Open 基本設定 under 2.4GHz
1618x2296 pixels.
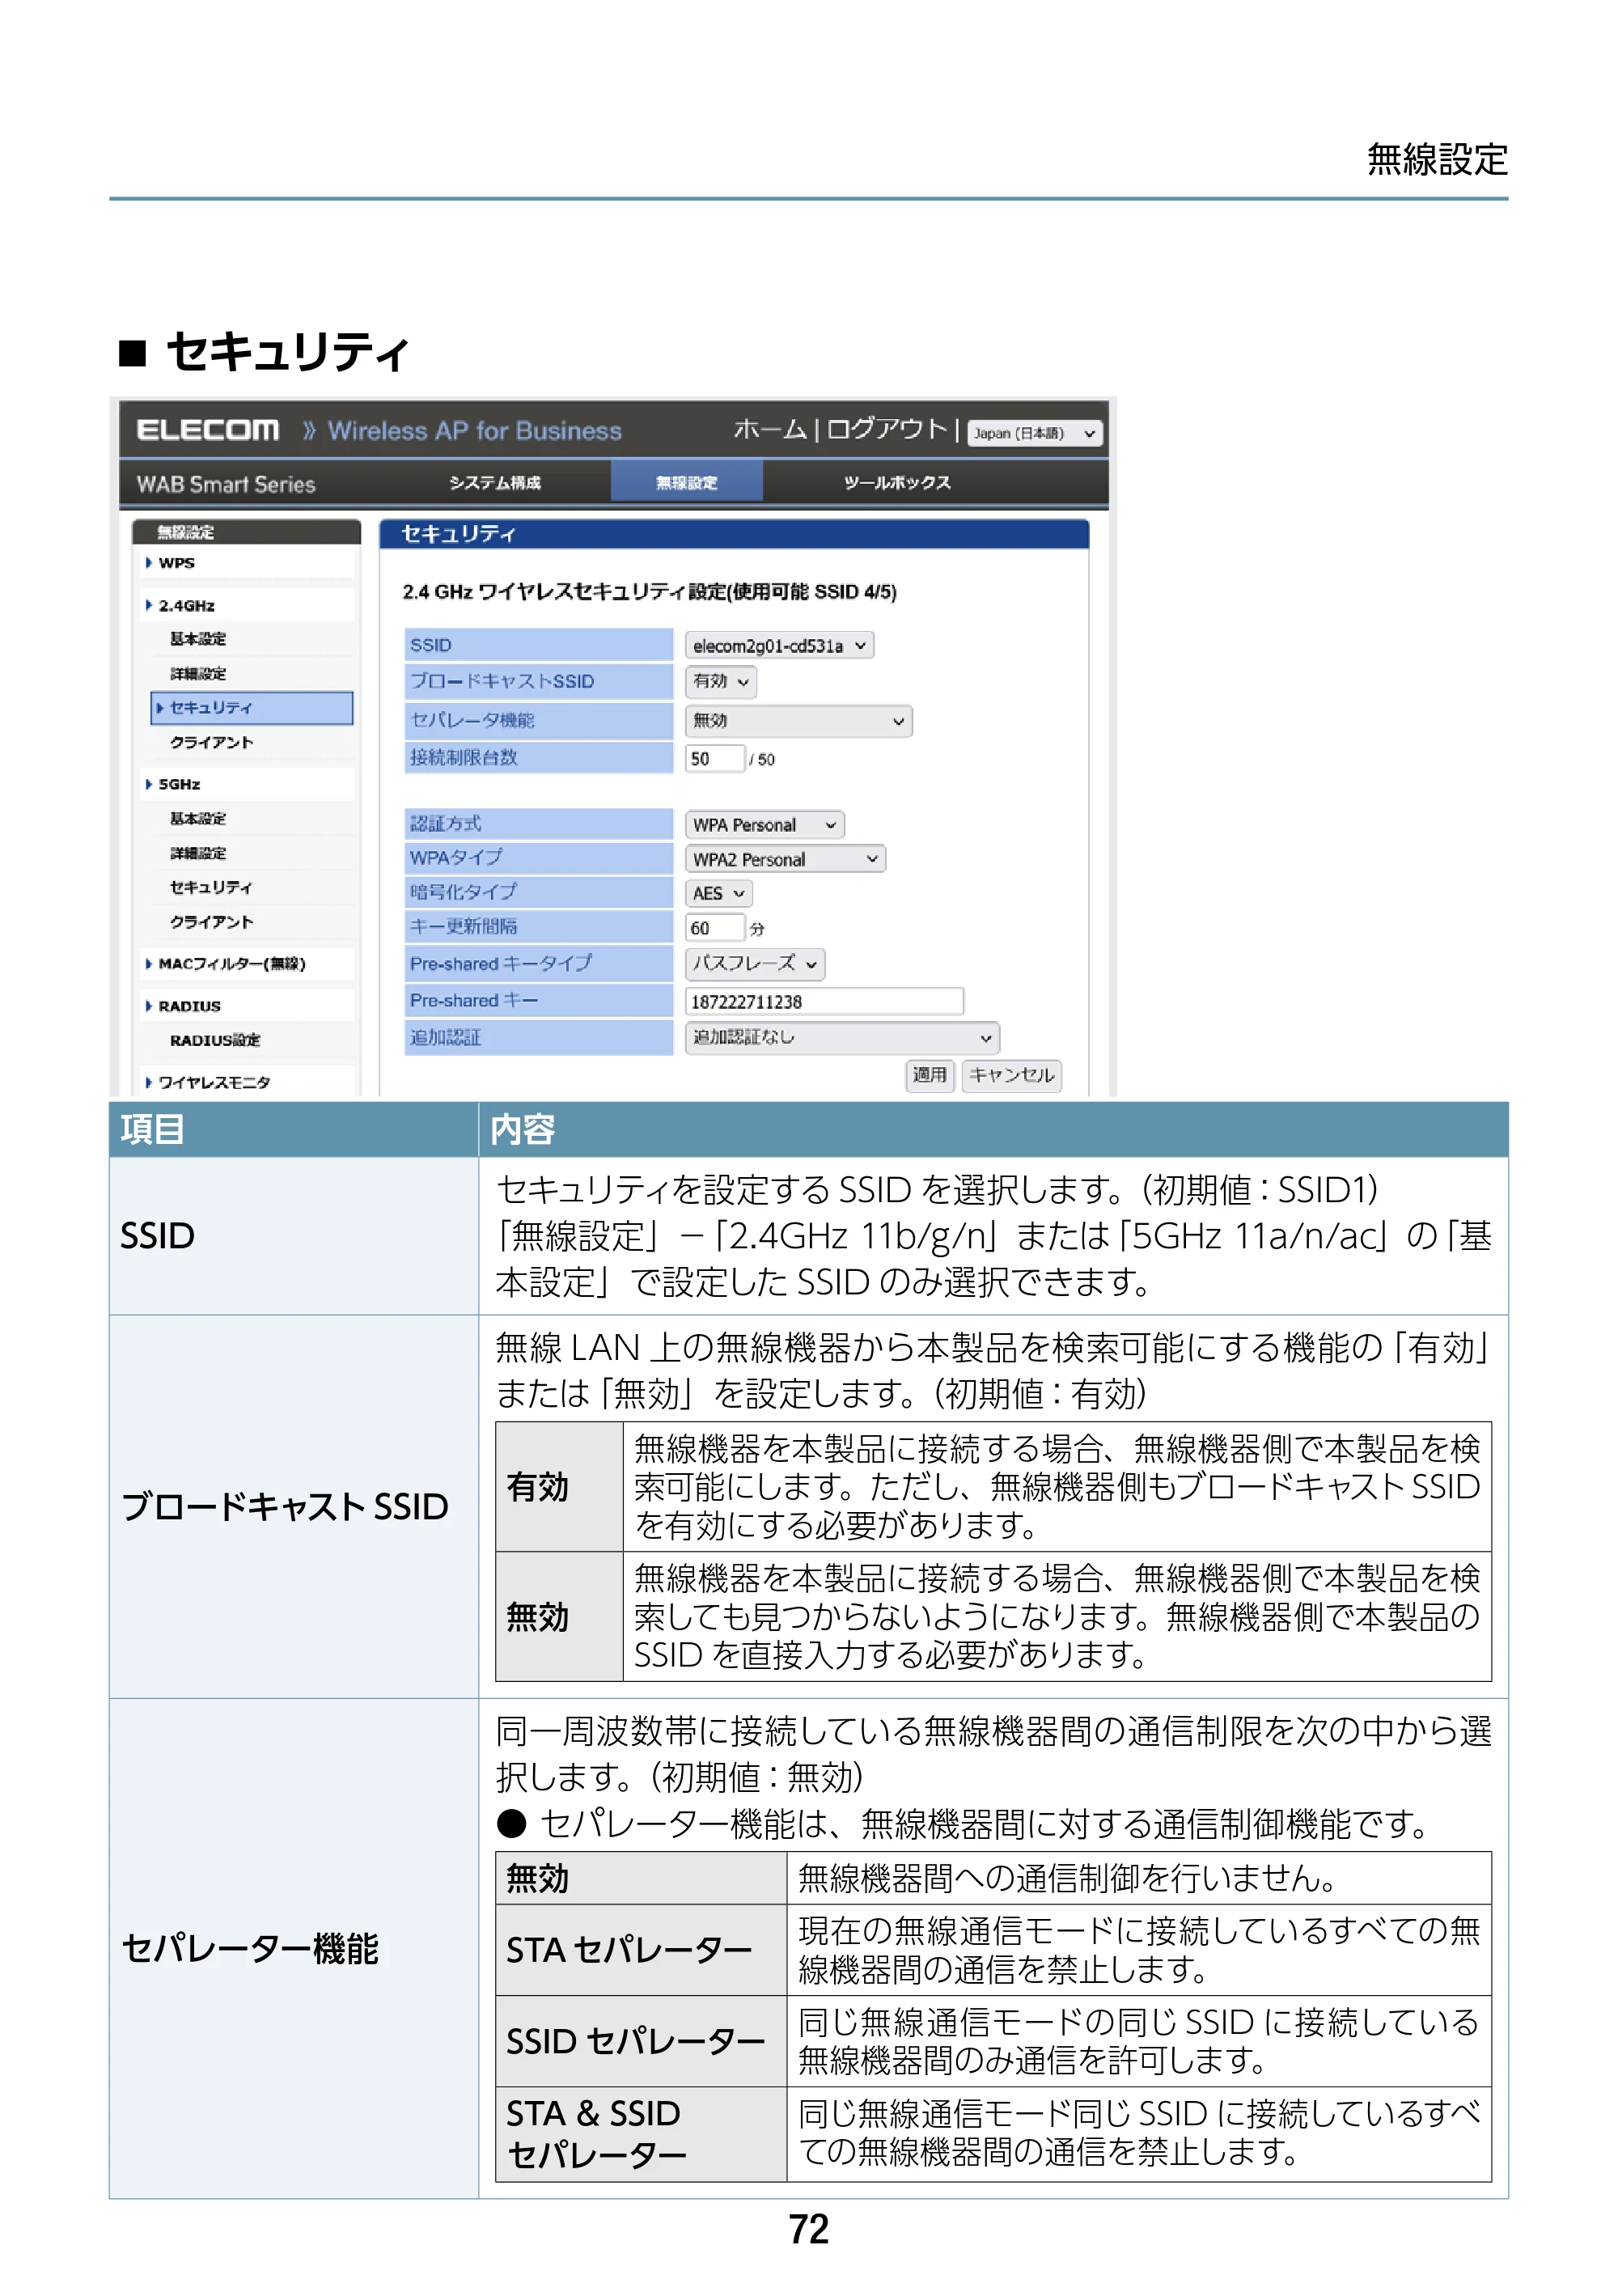[x=198, y=639]
